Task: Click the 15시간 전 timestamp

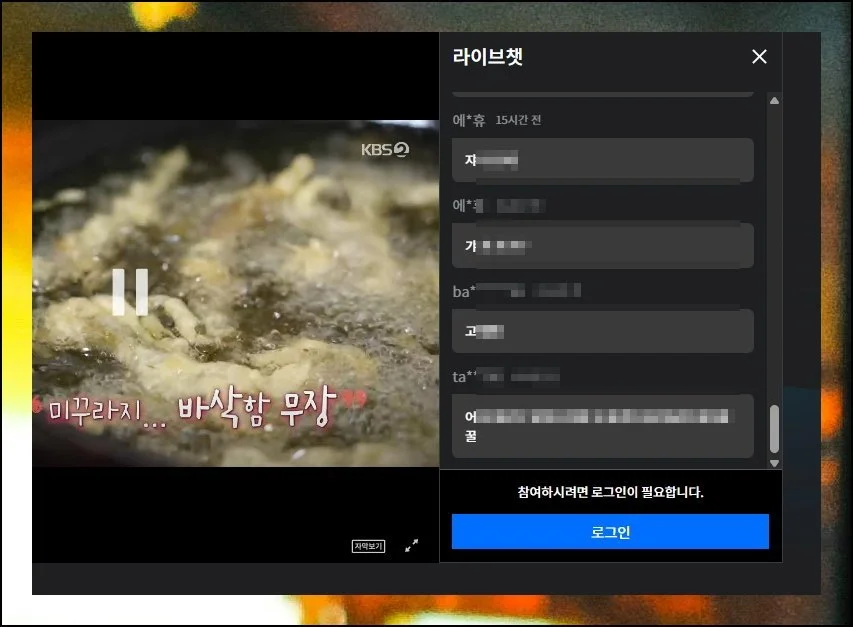Action: 519,120
